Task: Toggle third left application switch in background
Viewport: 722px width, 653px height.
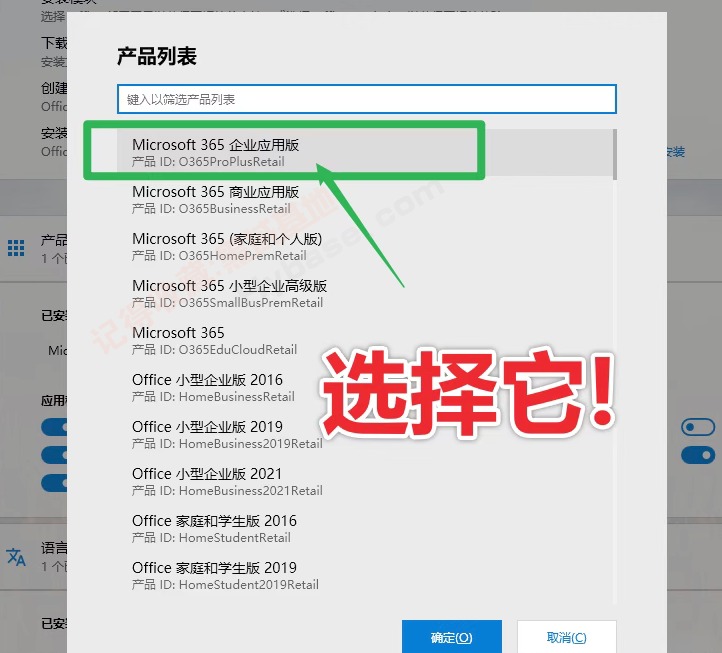Action: (54, 484)
